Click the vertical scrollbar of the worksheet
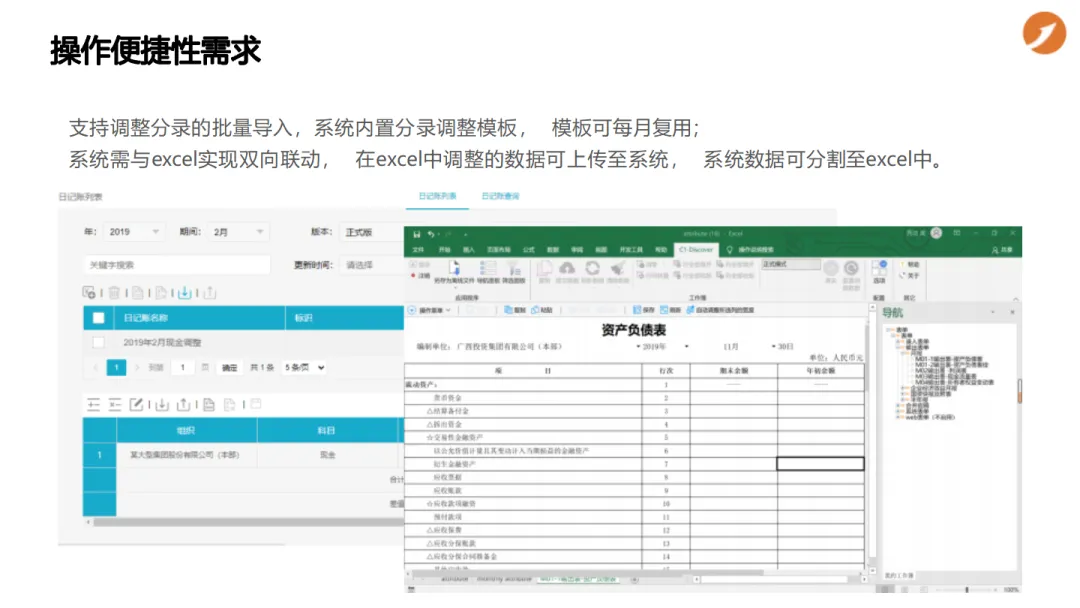The width and height of the screenshot is (1080, 608). point(872,441)
